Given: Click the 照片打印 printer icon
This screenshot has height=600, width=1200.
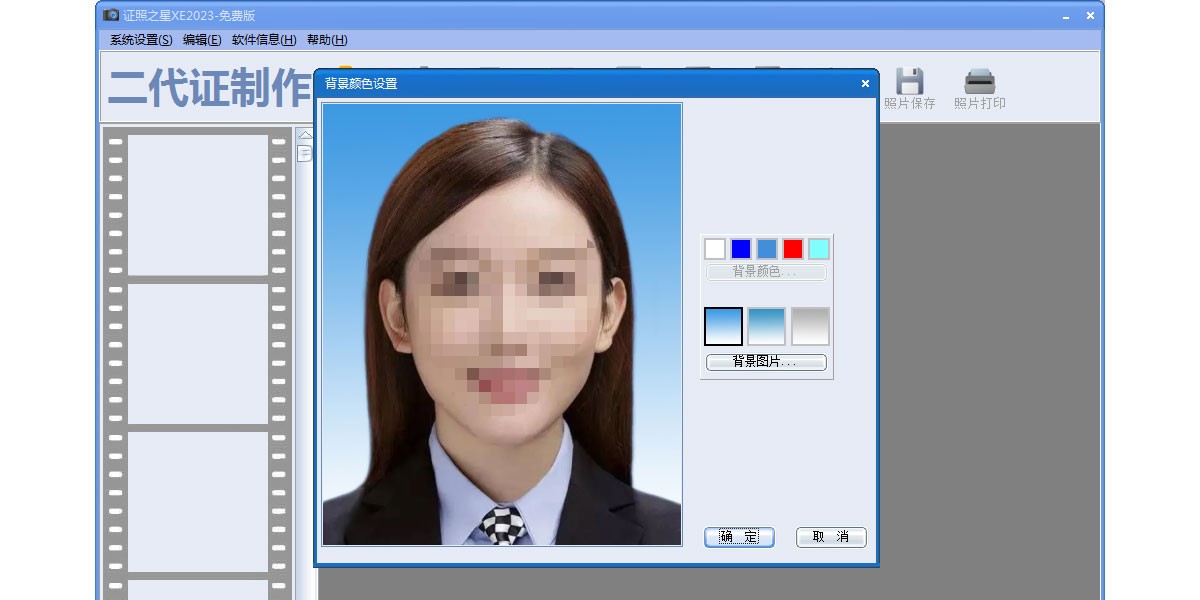Looking at the screenshot, I should pos(979,82).
